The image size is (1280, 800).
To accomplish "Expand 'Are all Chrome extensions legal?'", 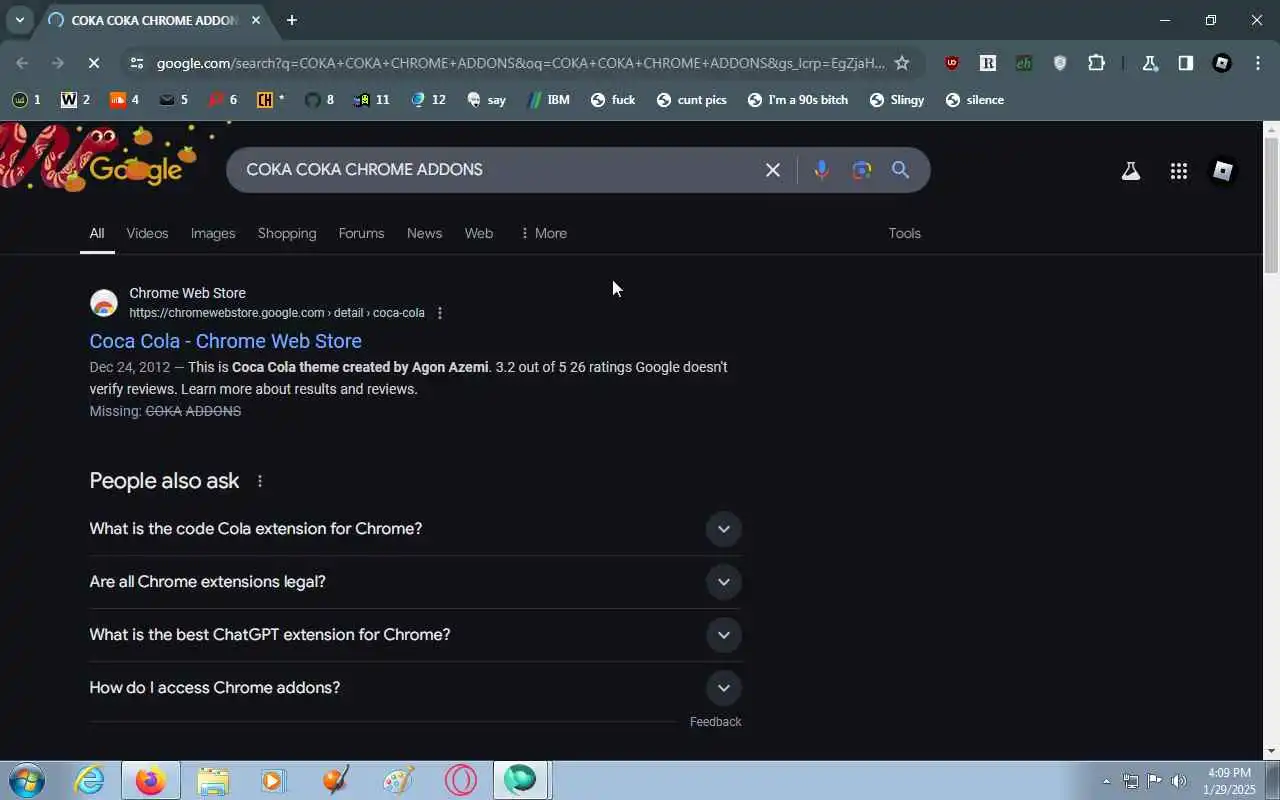I will click(x=415, y=581).
